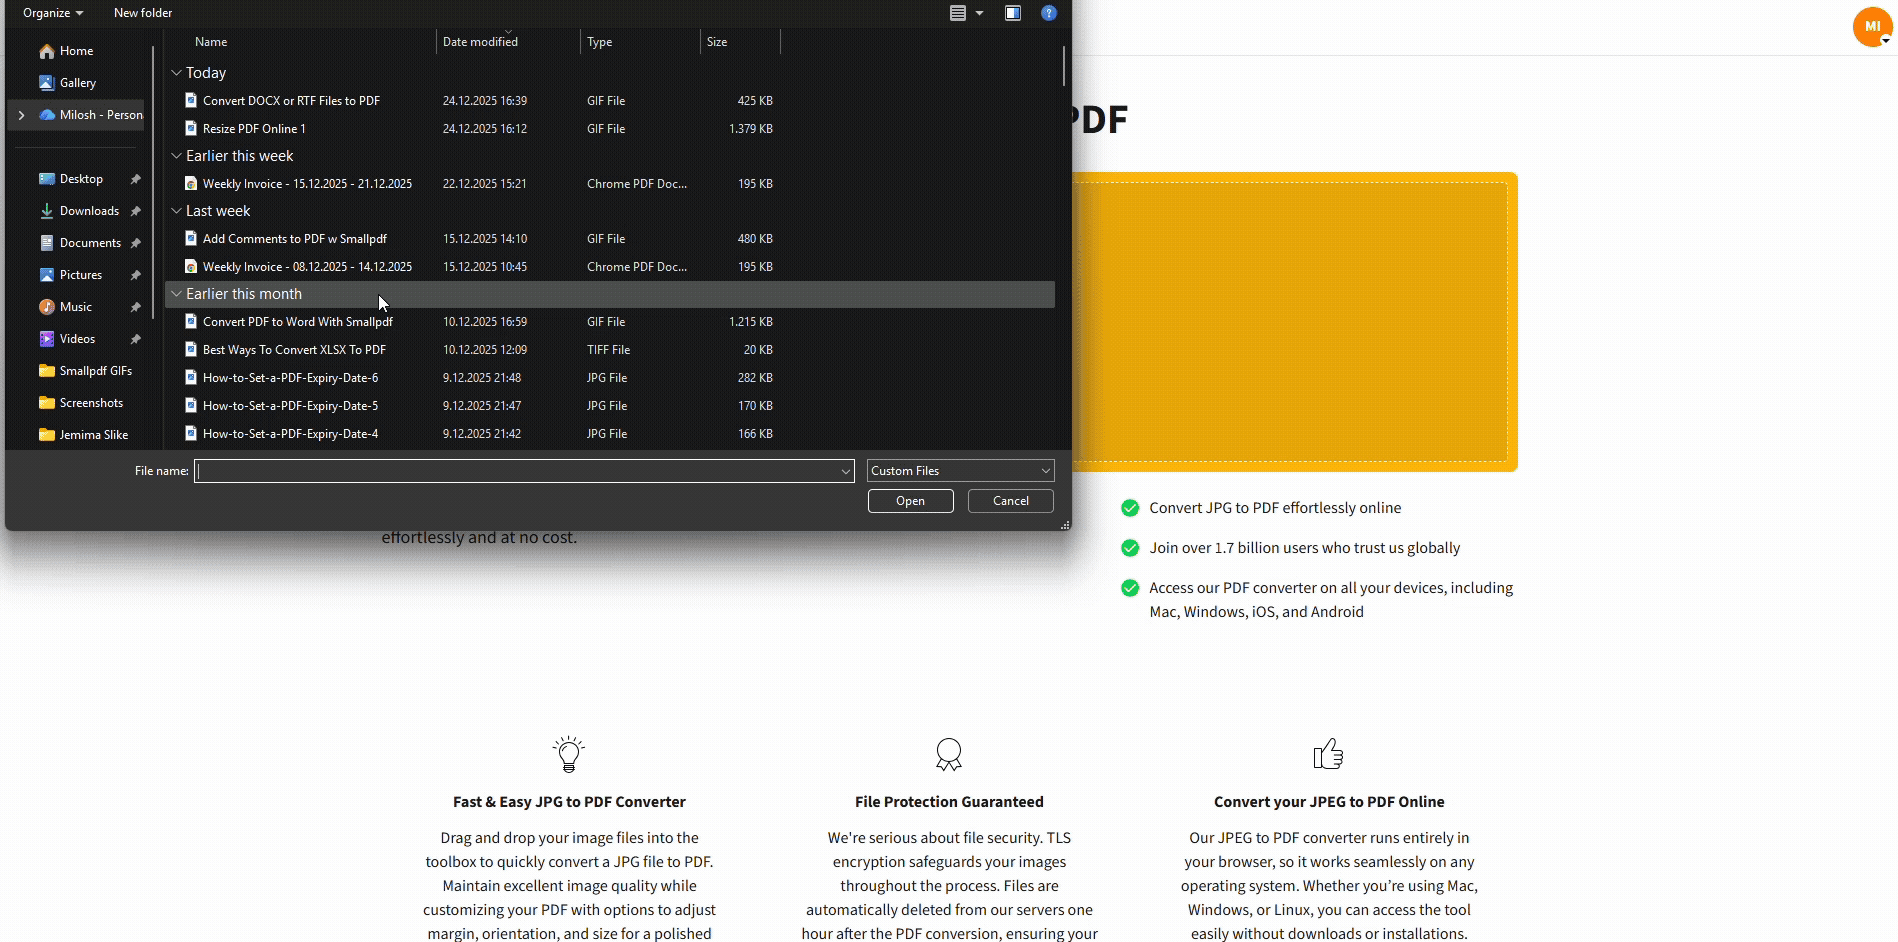Open view options dropdown arrow
1898x942 pixels.
click(x=979, y=13)
